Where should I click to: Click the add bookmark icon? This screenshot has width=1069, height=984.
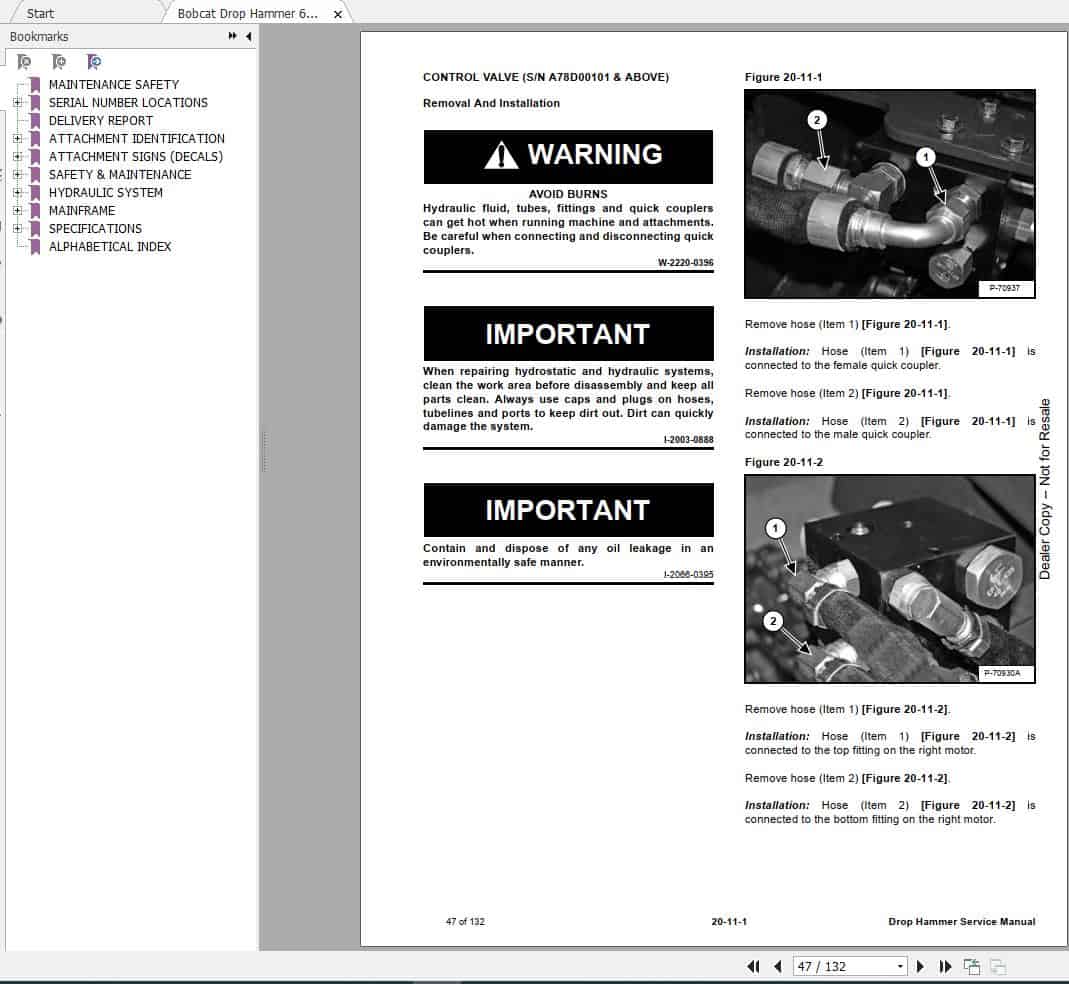[x=58, y=61]
